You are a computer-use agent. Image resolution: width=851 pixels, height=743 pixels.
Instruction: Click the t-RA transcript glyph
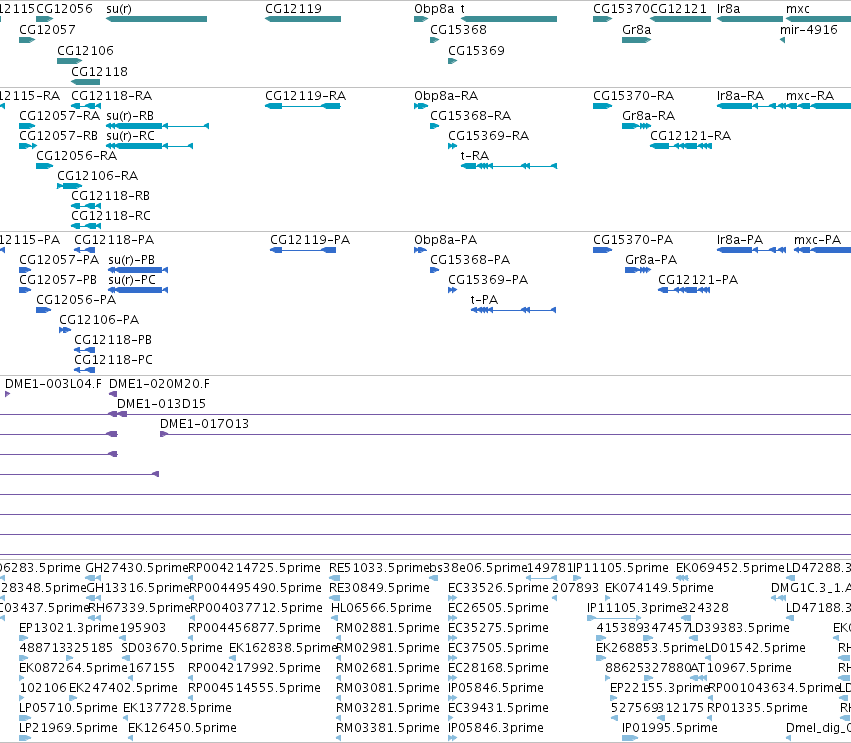[509, 166]
